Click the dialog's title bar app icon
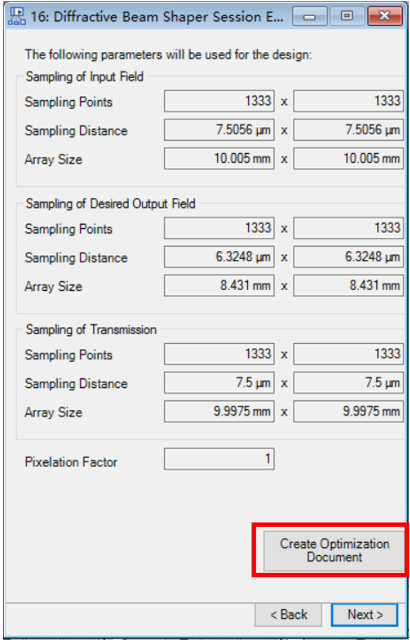 (x=17, y=17)
